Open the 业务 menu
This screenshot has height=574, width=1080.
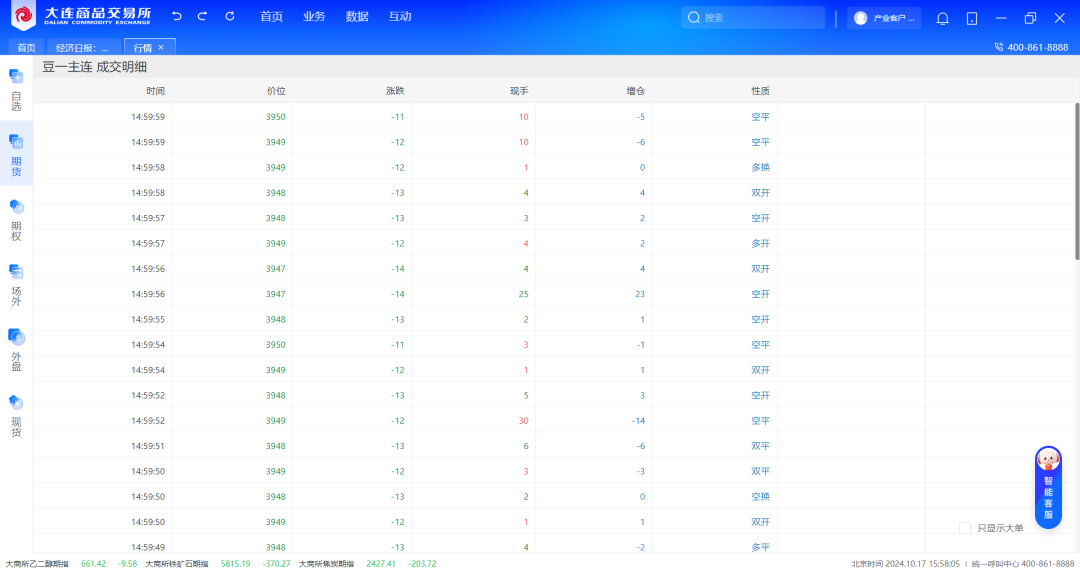click(x=314, y=17)
